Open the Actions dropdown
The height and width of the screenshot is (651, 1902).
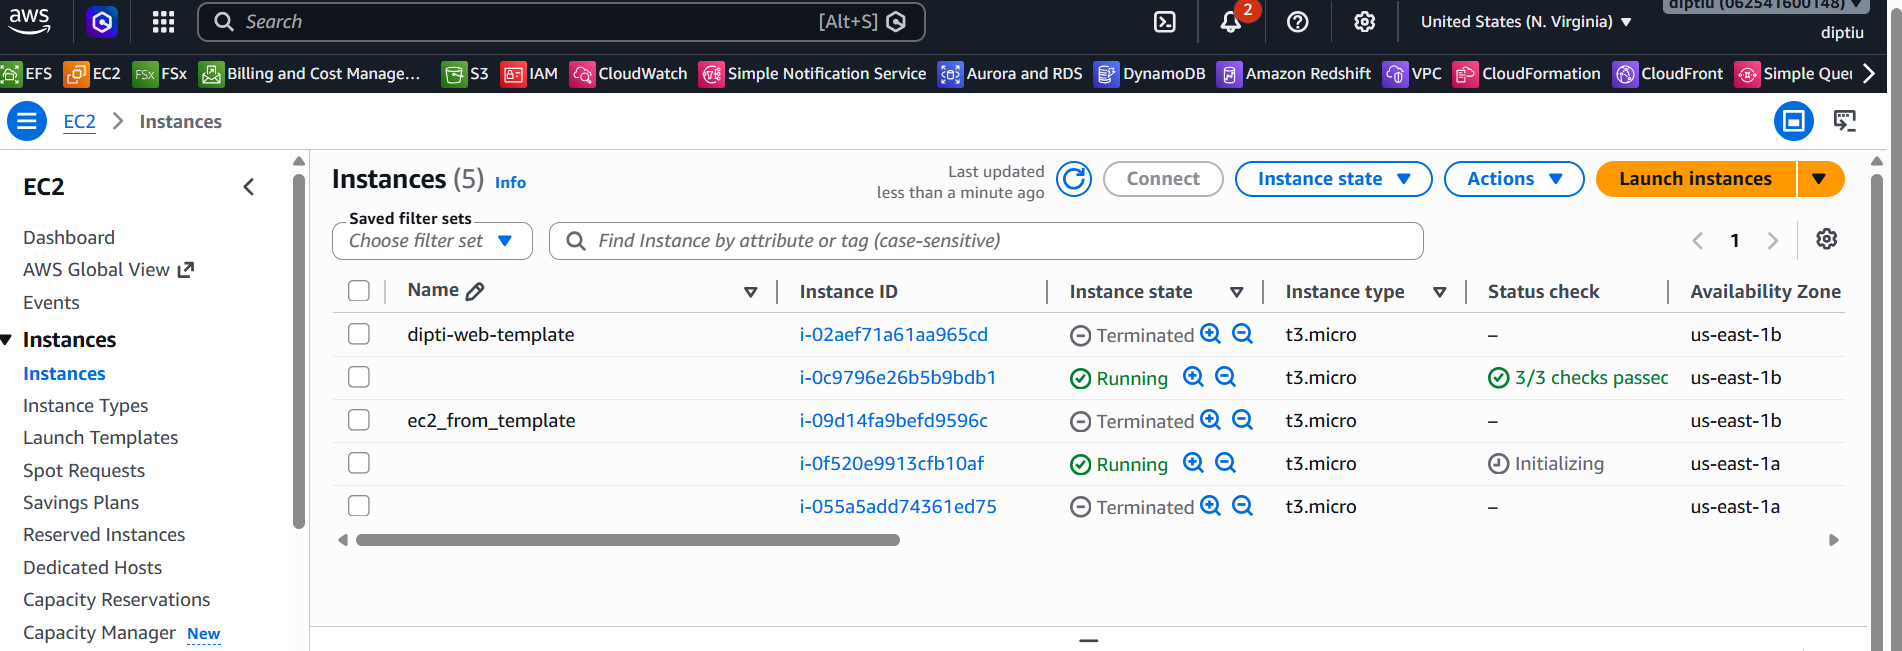pyautogui.click(x=1514, y=179)
